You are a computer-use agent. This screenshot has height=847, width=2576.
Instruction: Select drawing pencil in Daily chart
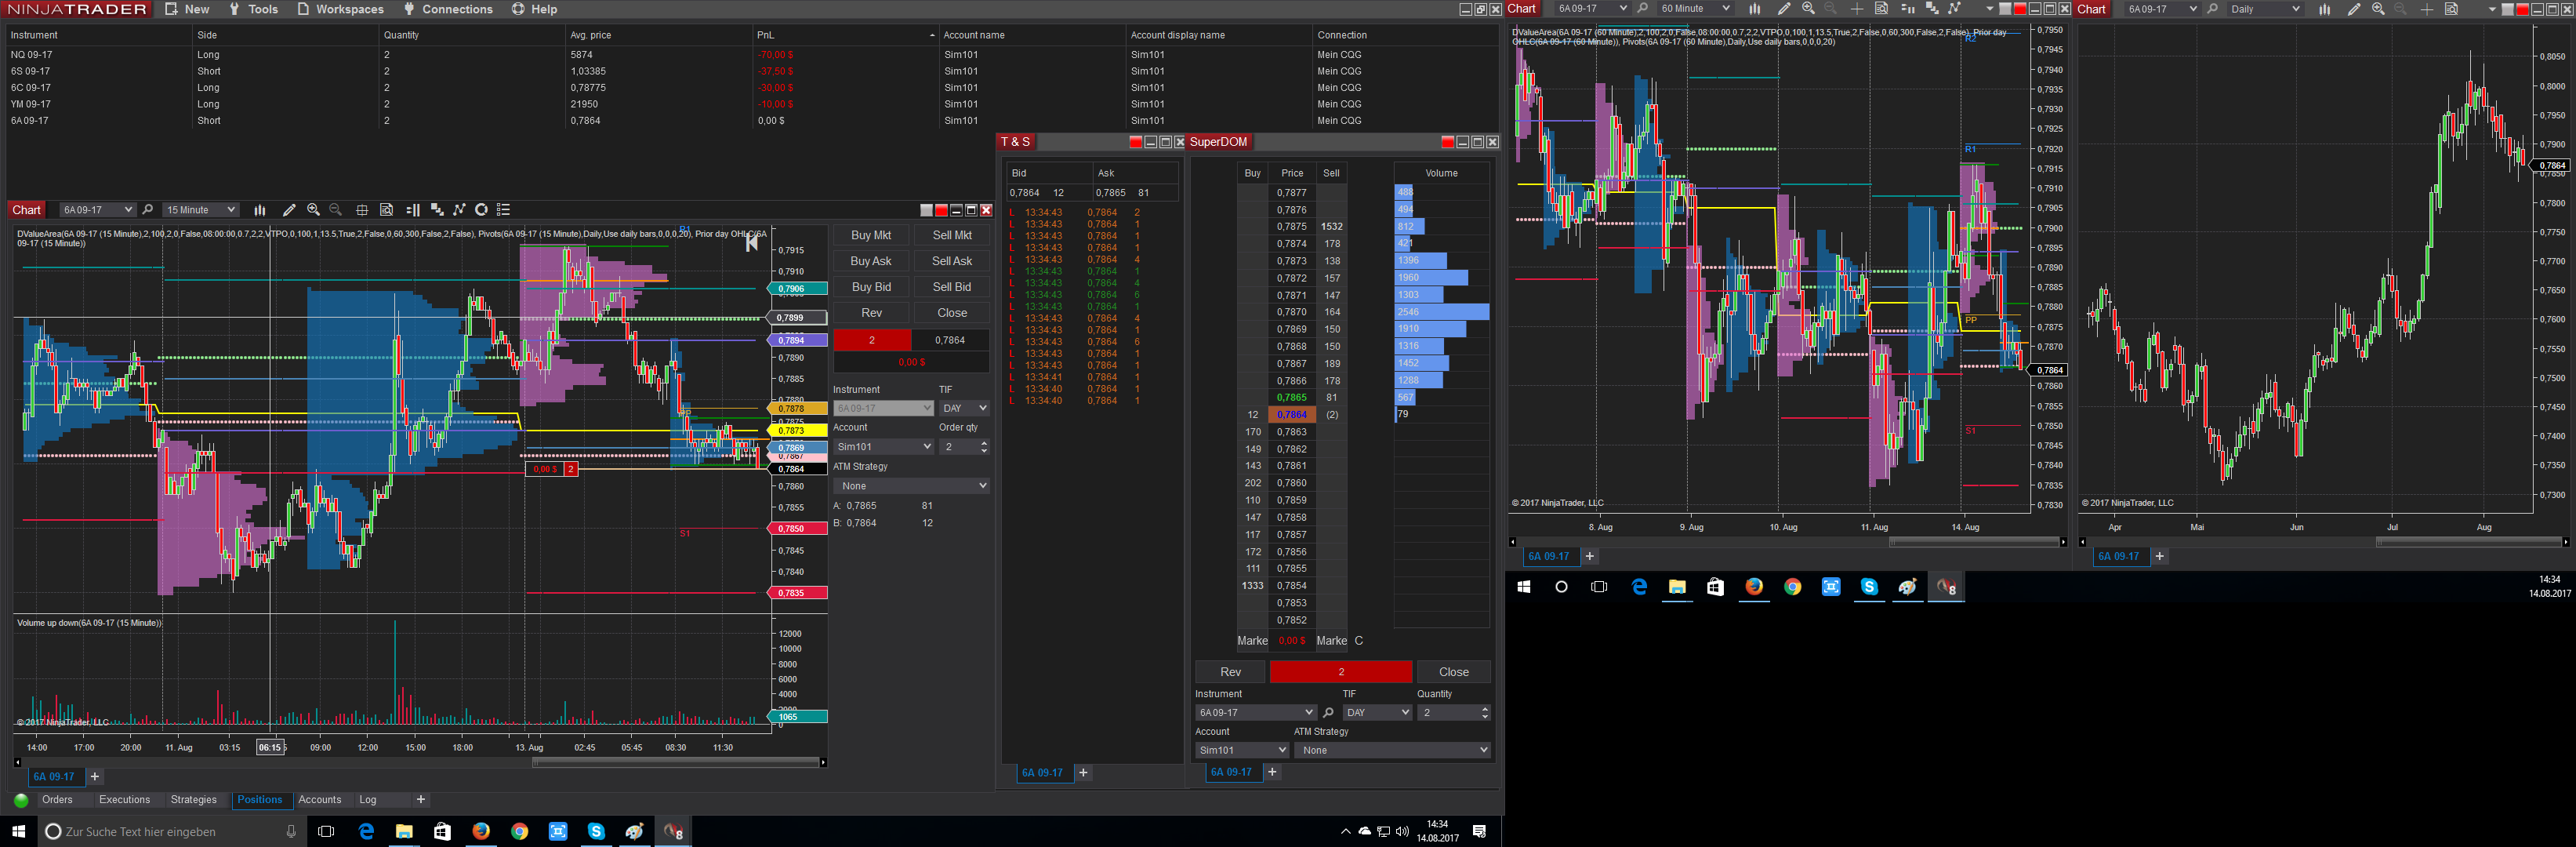[x=2354, y=9]
